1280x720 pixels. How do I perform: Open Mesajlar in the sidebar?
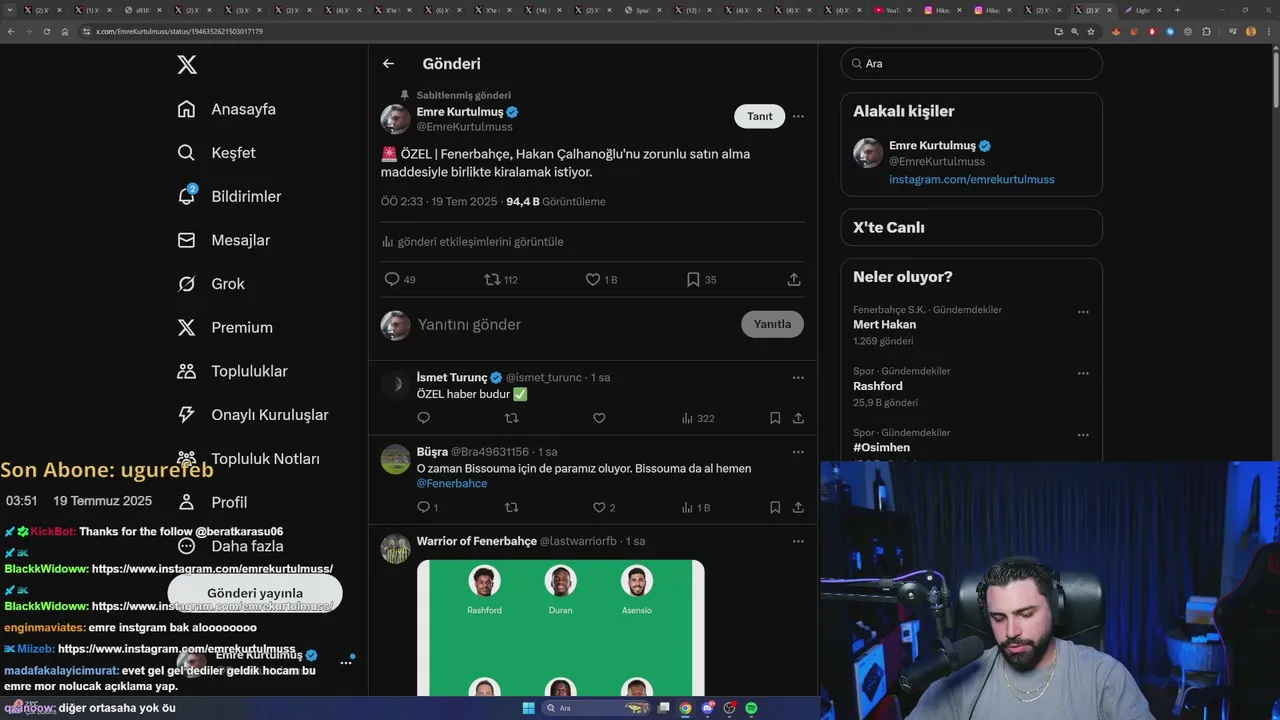[223, 240]
